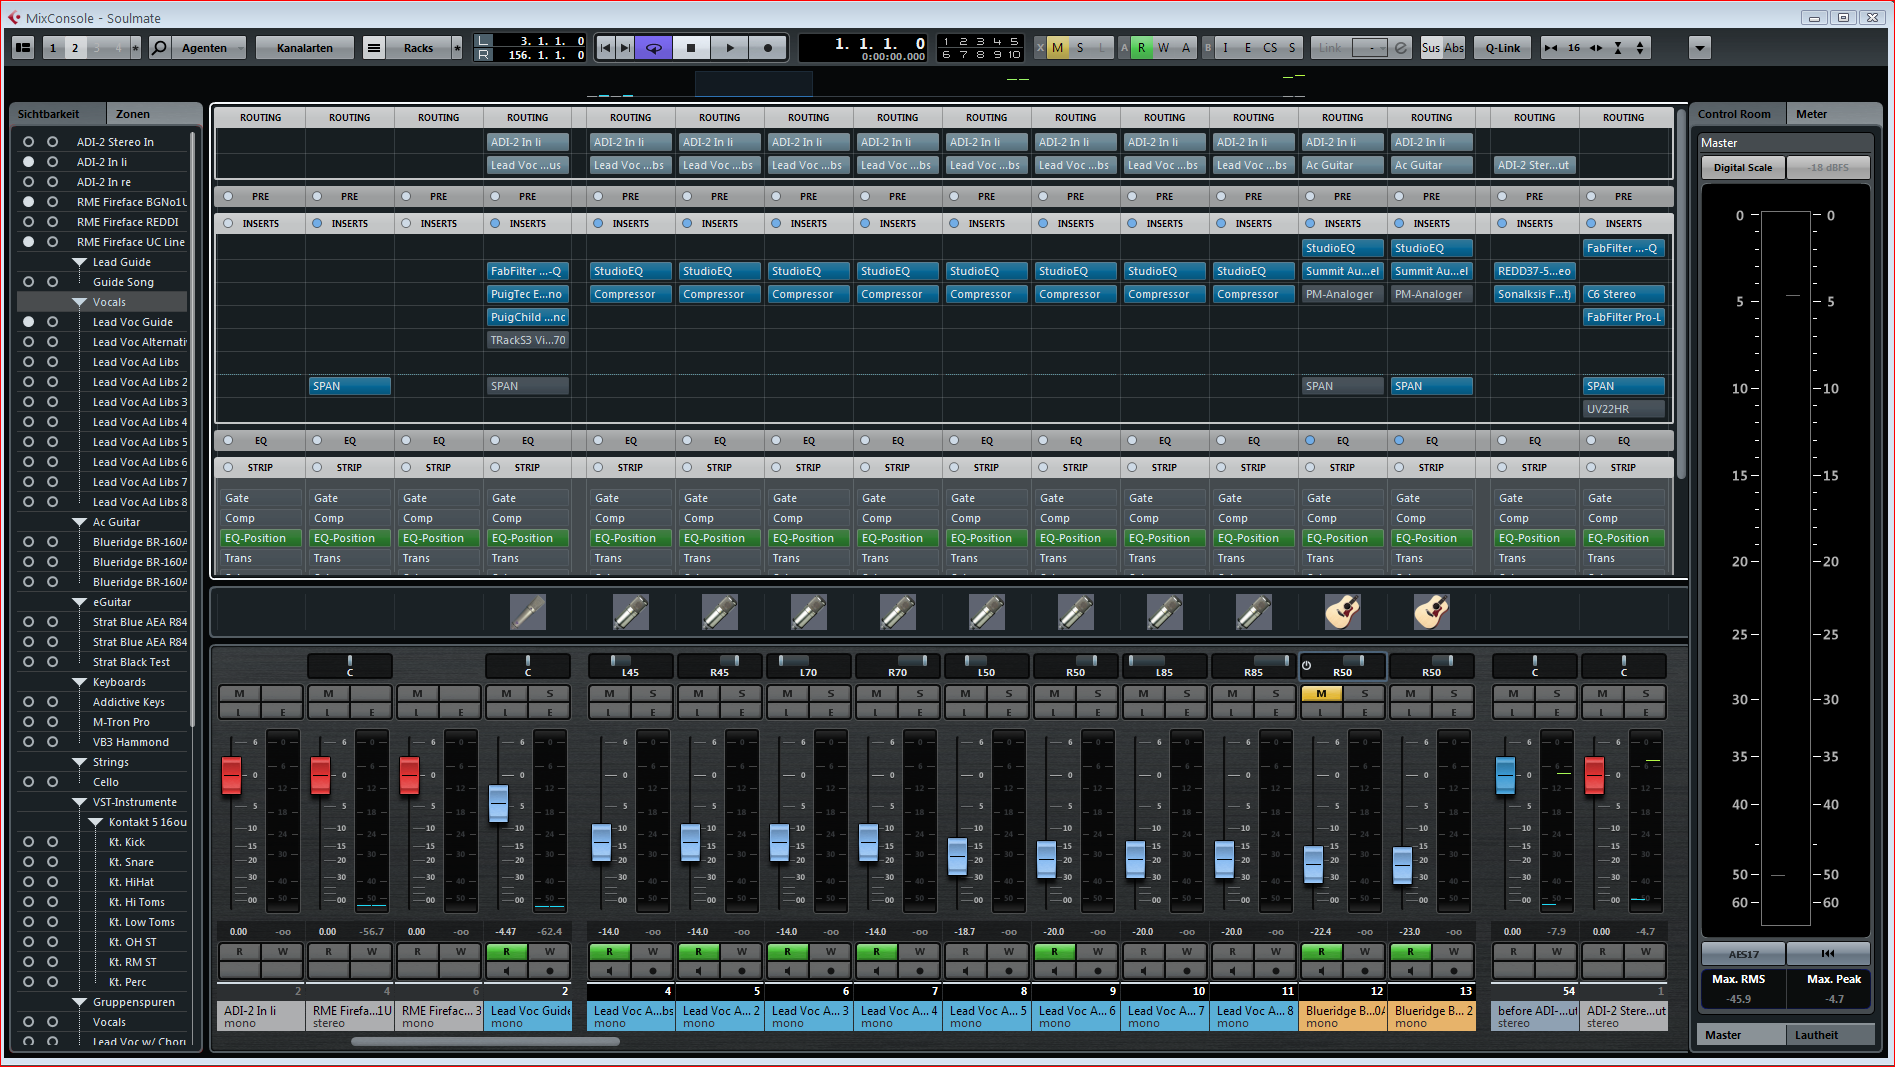Disable Read automation on Lead Voc Guide
1895x1067 pixels.
[507, 952]
